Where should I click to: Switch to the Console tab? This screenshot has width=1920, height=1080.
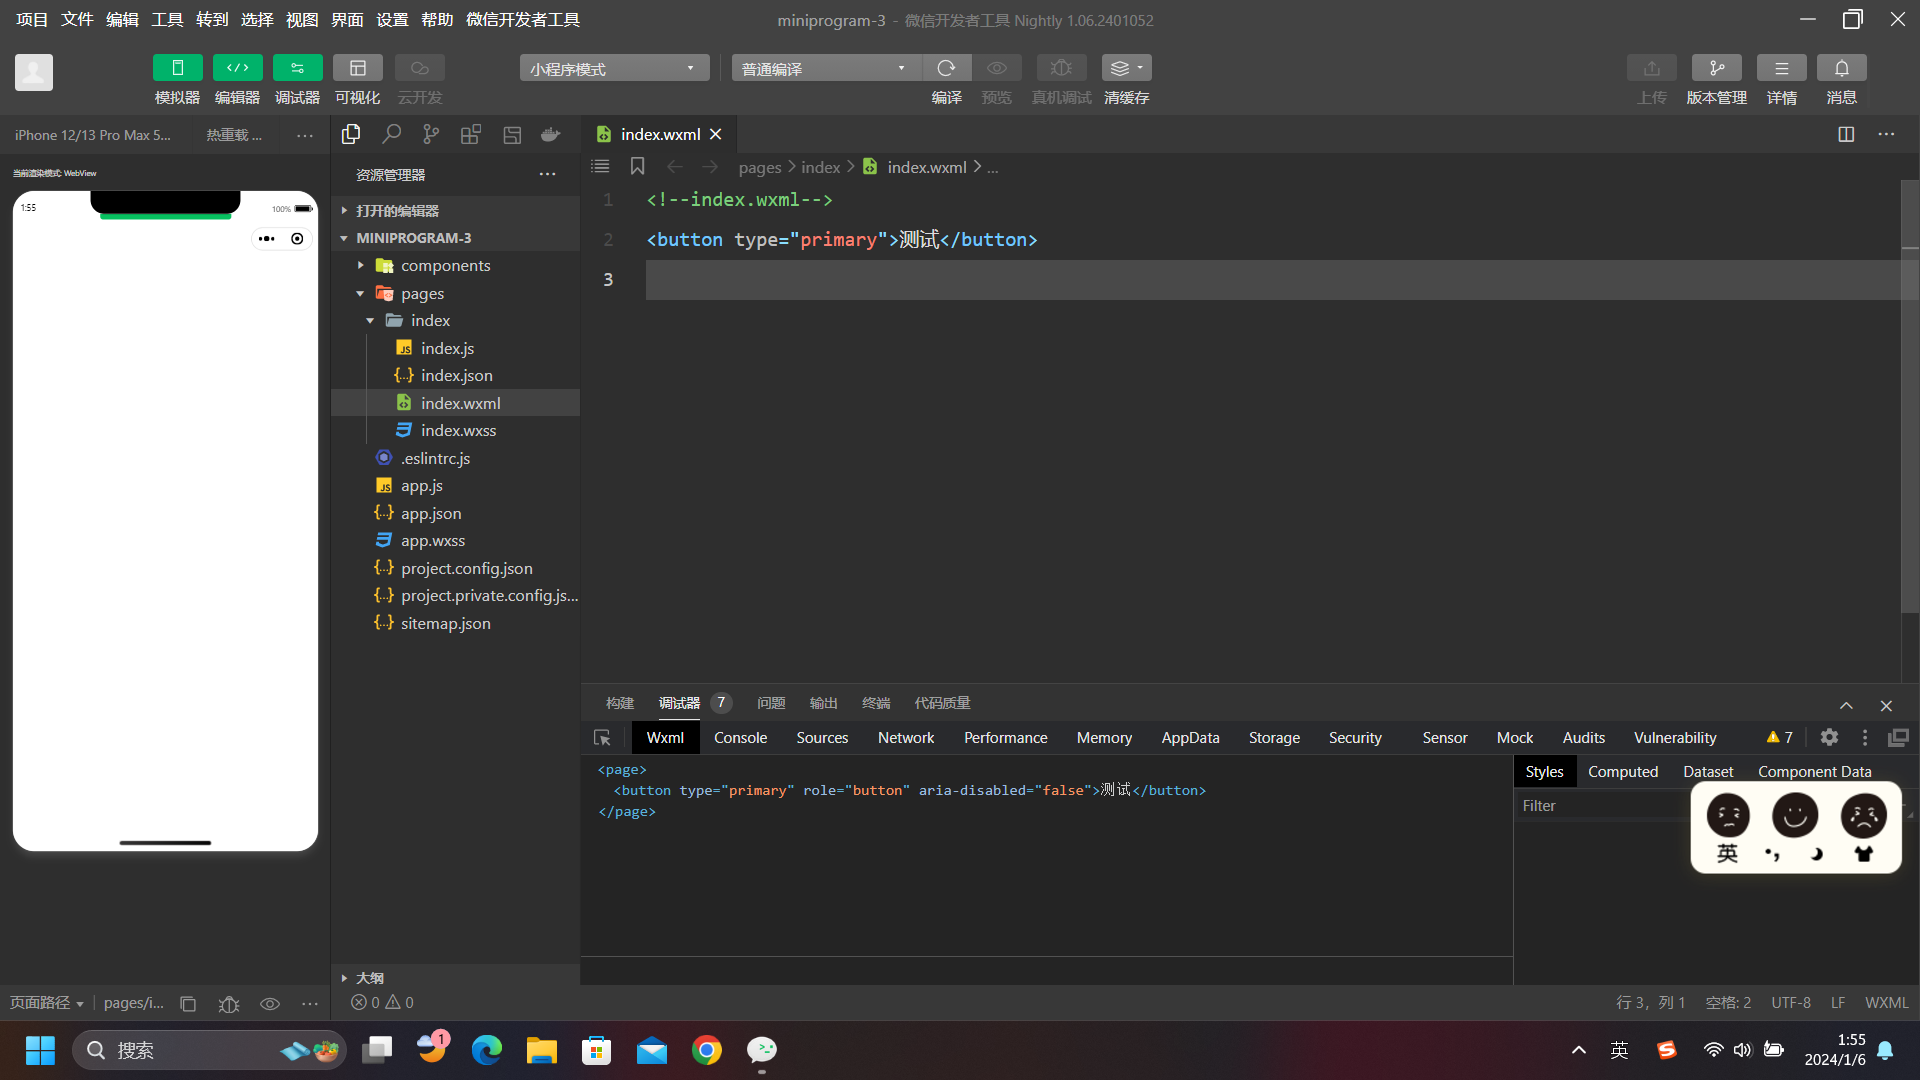tap(740, 738)
